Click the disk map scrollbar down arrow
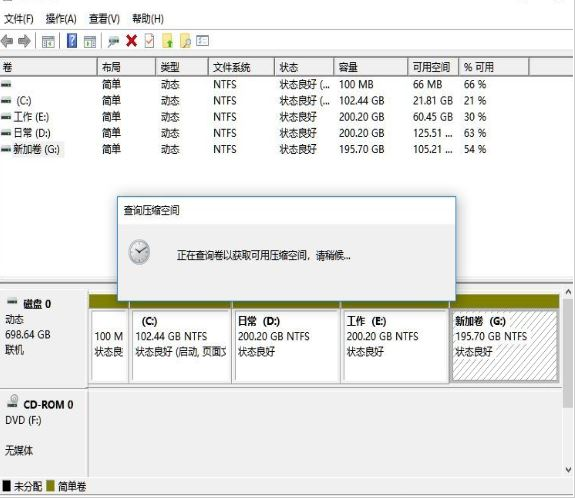 pyautogui.click(x=568, y=470)
